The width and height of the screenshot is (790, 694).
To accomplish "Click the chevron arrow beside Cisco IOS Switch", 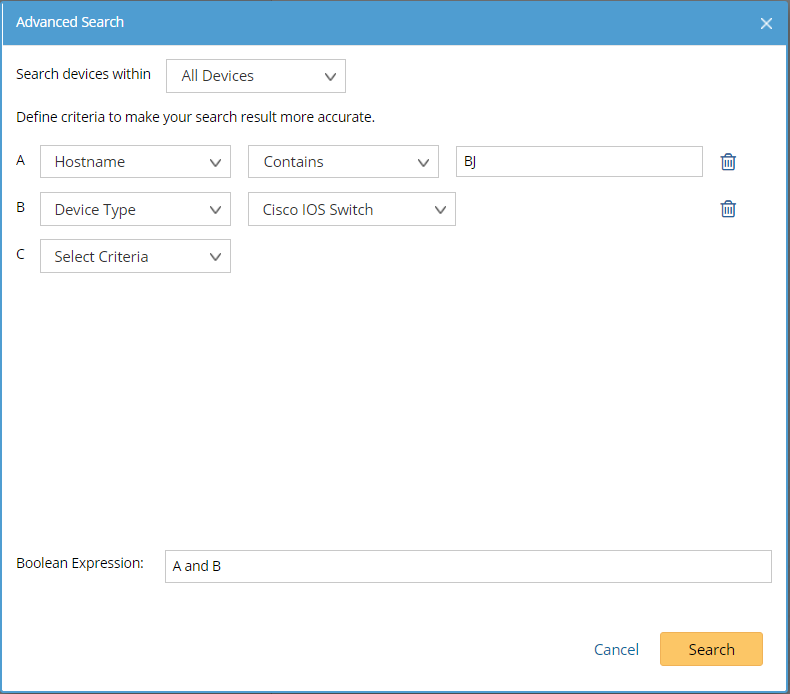I will (x=440, y=210).
